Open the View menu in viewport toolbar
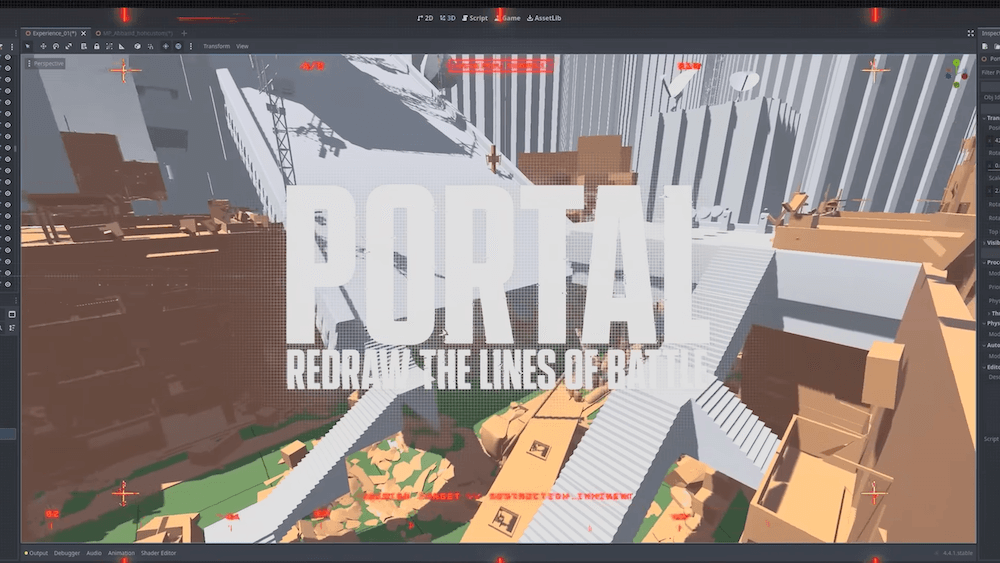This screenshot has height=563, width=1000. click(x=242, y=46)
